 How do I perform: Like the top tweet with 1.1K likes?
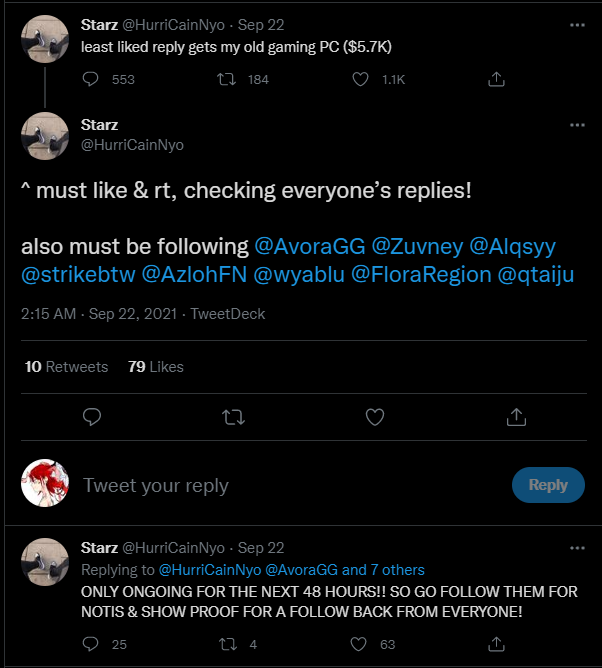coord(361,80)
